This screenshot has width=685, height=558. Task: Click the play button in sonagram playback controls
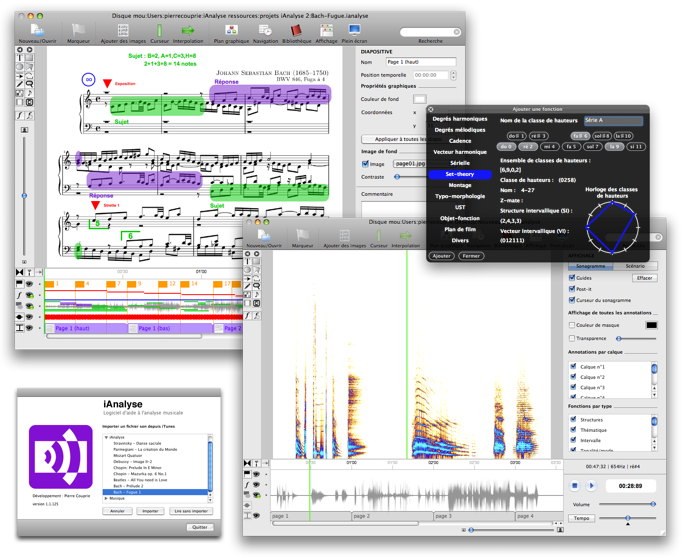tap(591, 485)
